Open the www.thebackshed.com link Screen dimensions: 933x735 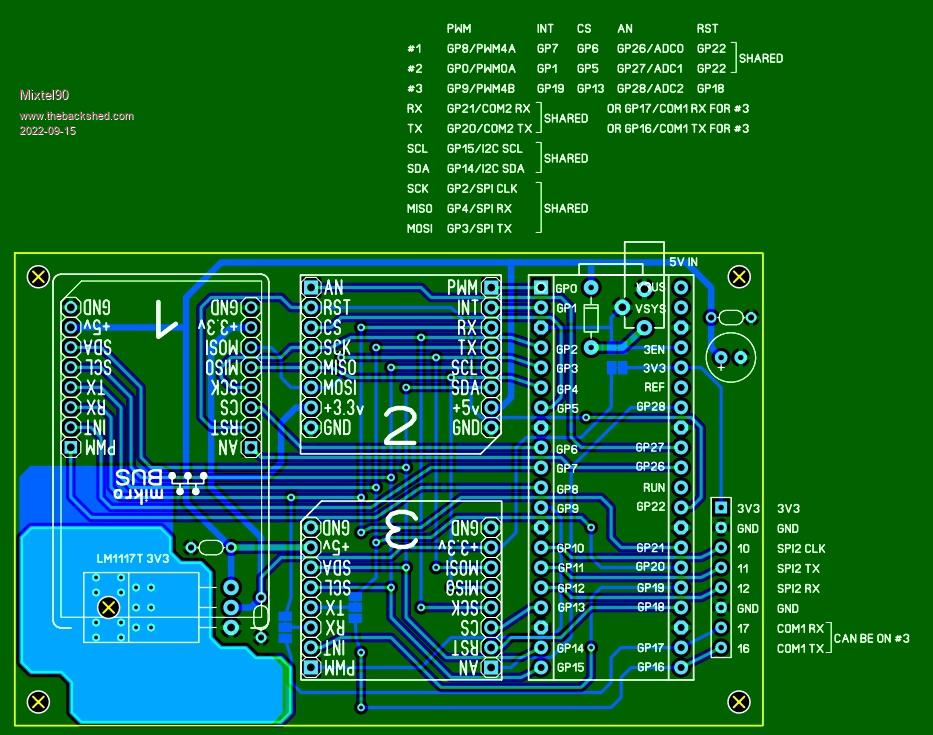tap(76, 116)
